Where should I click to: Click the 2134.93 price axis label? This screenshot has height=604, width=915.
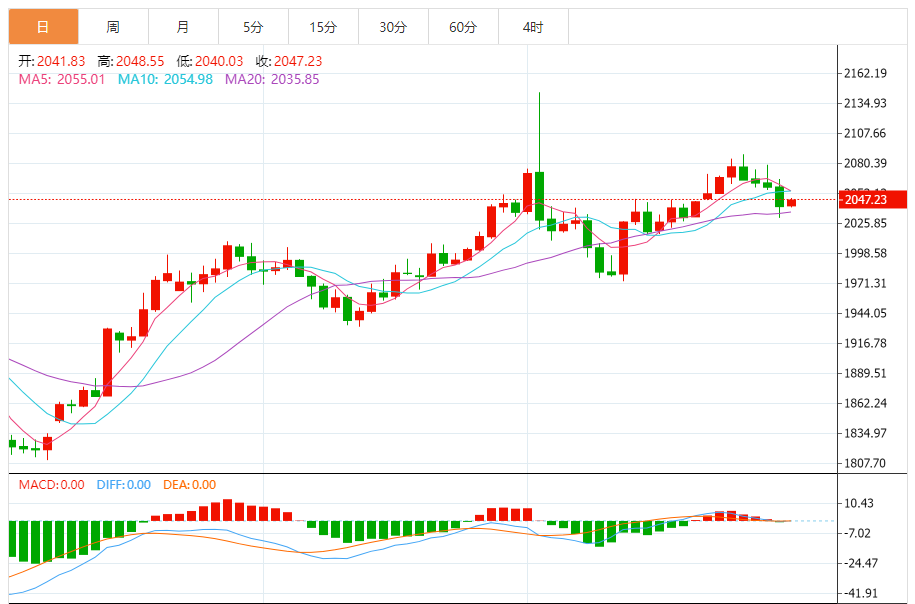tap(865, 103)
